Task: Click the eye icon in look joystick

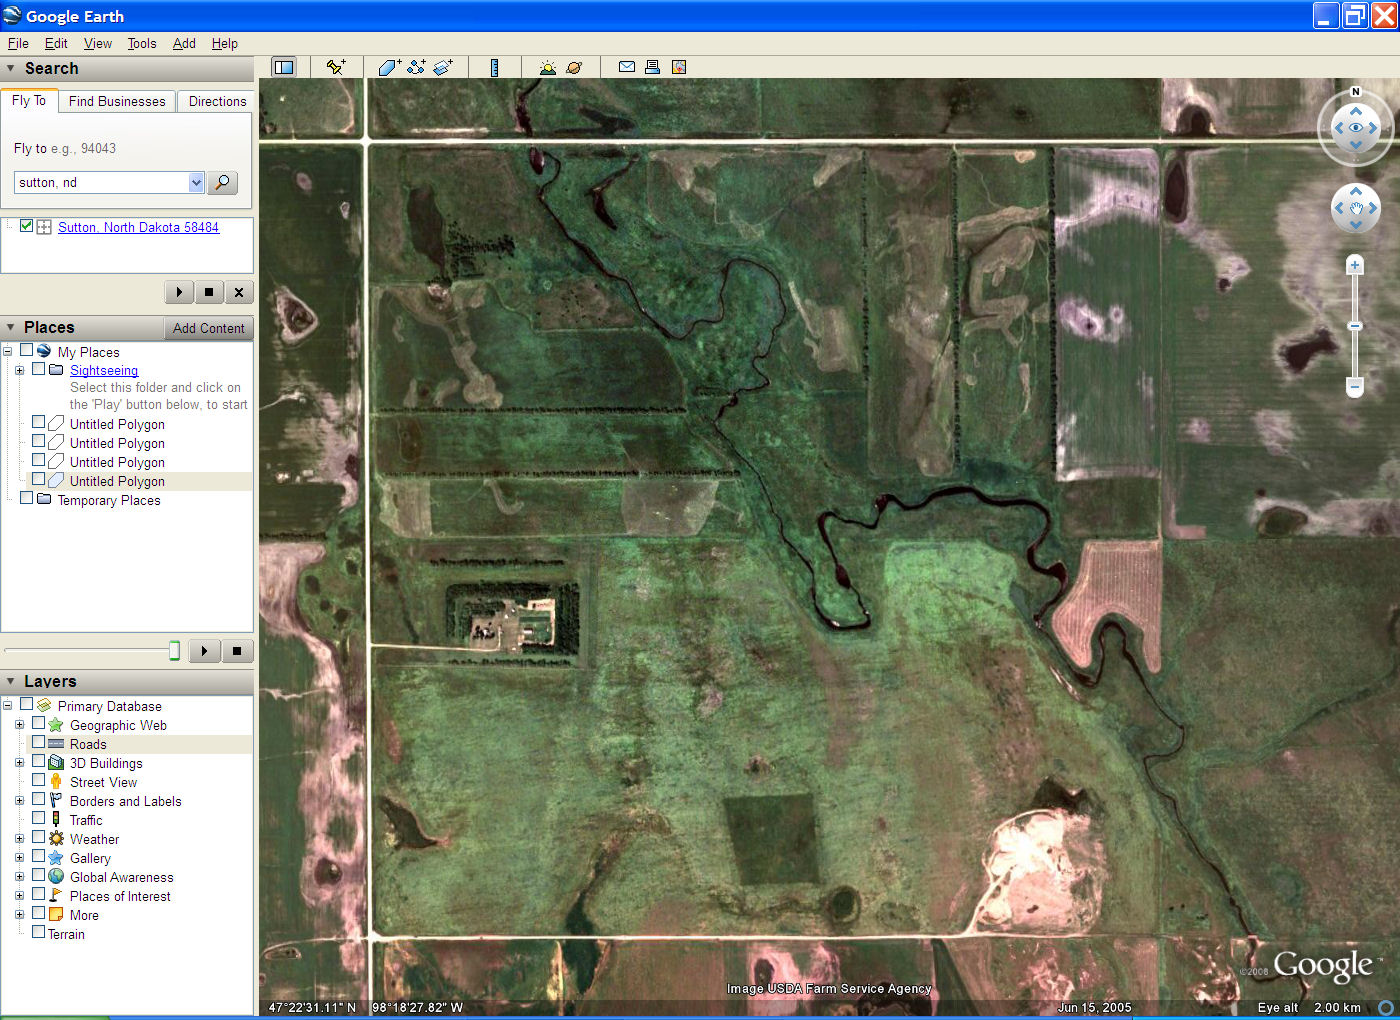Action: (x=1356, y=128)
